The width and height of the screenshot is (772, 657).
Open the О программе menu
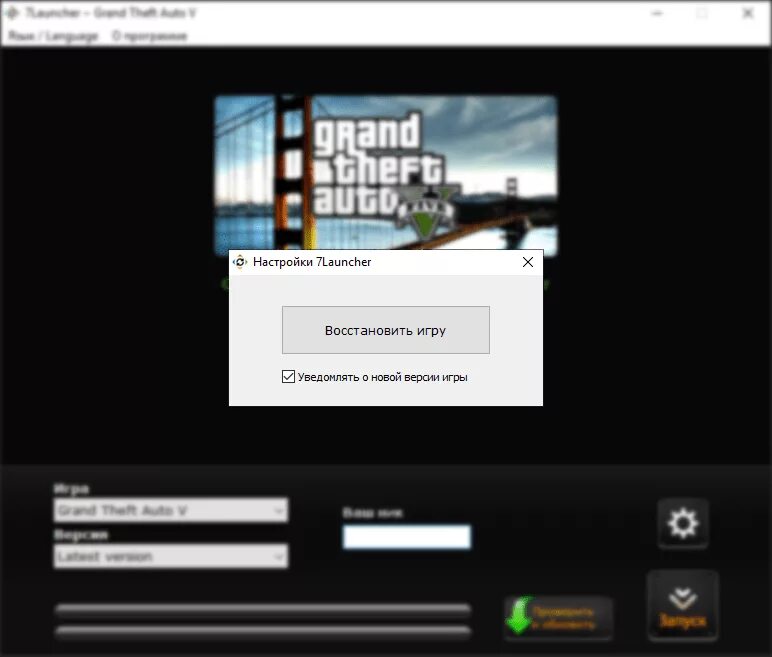pos(150,36)
